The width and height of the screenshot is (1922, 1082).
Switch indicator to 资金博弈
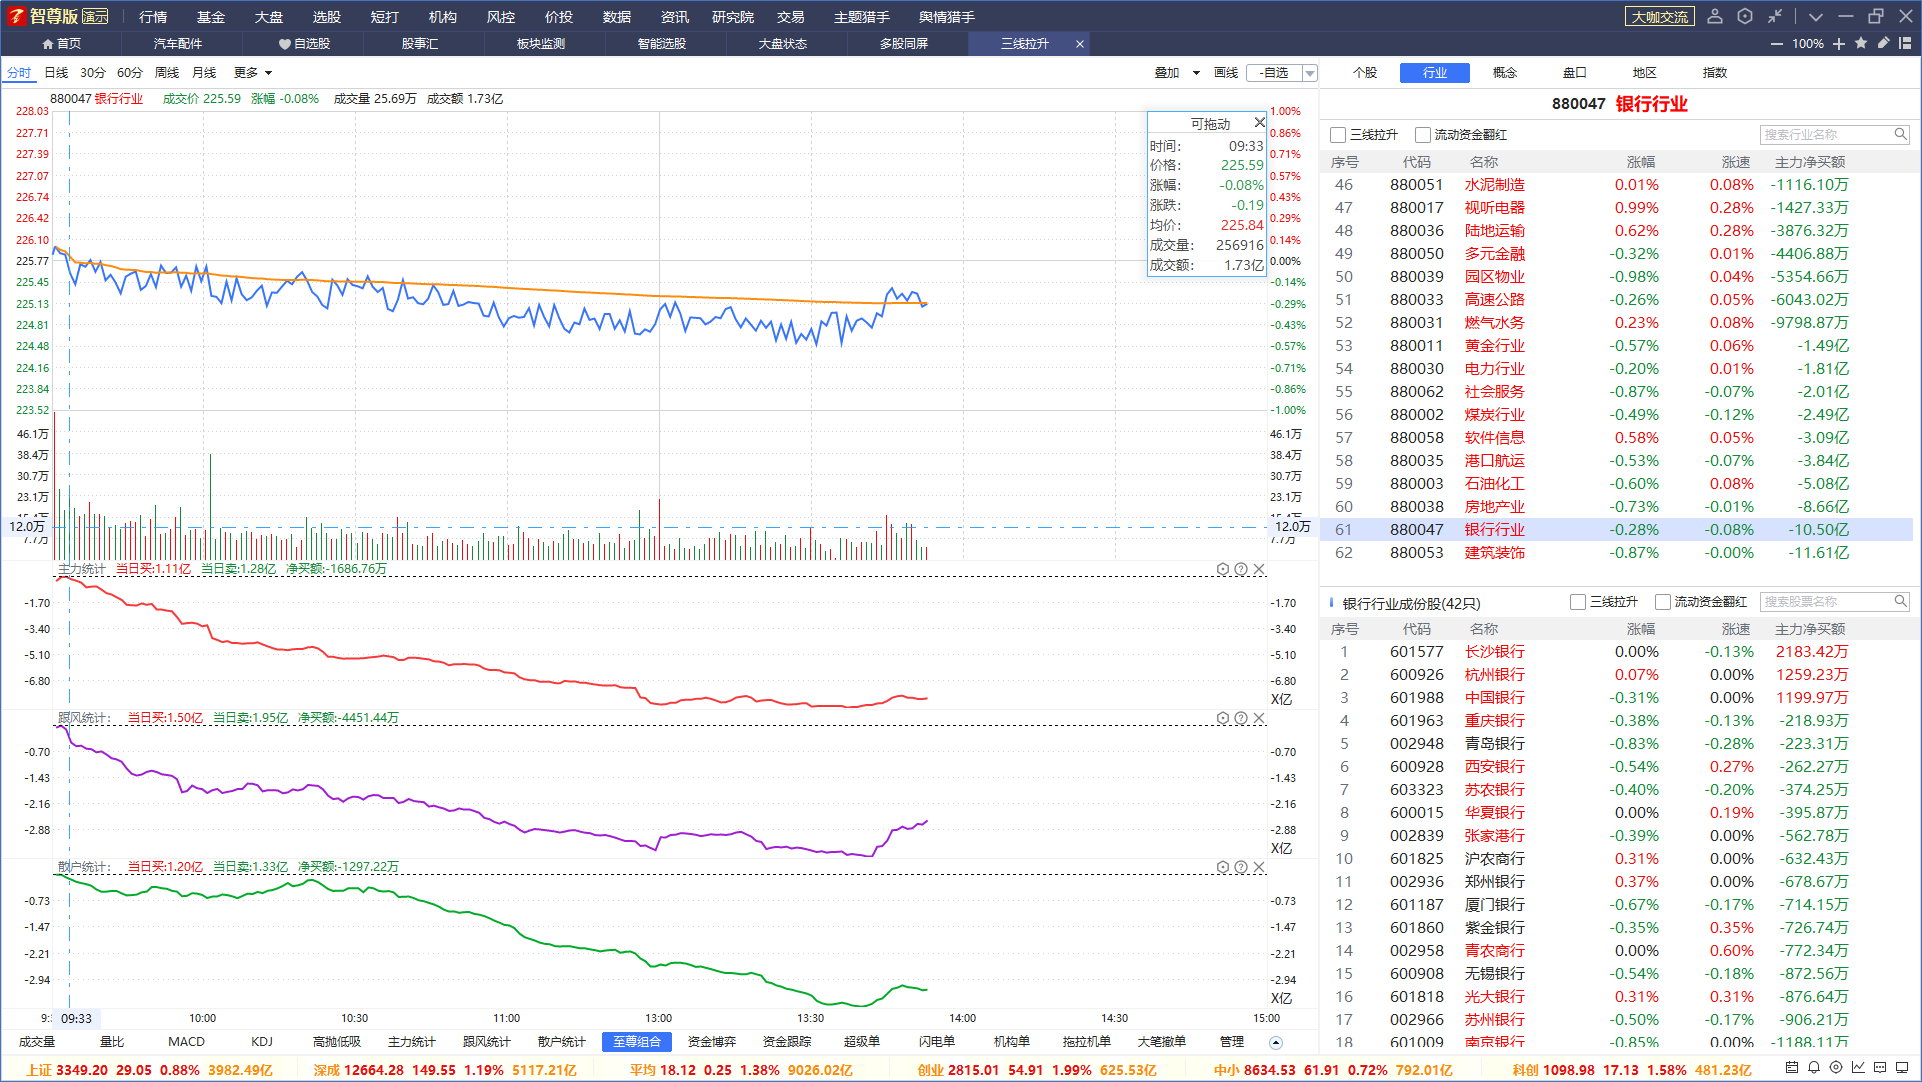pos(712,1042)
